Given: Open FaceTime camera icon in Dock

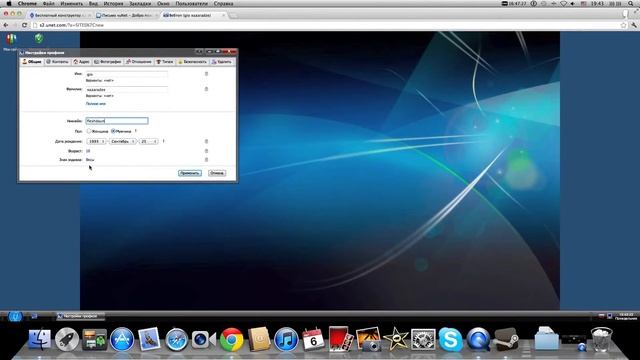Looking at the screenshot, I should pos(203,340).
